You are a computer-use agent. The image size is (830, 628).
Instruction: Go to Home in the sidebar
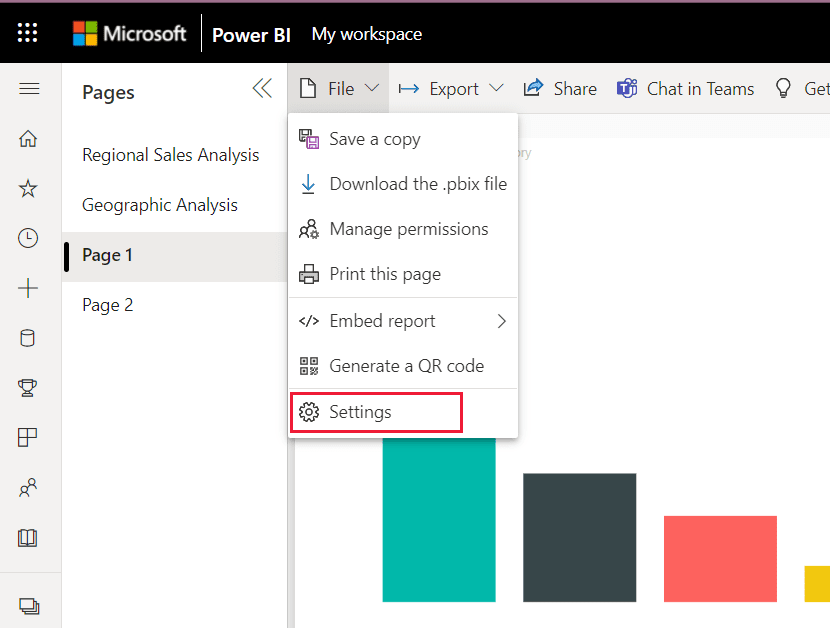pos(28,139)
